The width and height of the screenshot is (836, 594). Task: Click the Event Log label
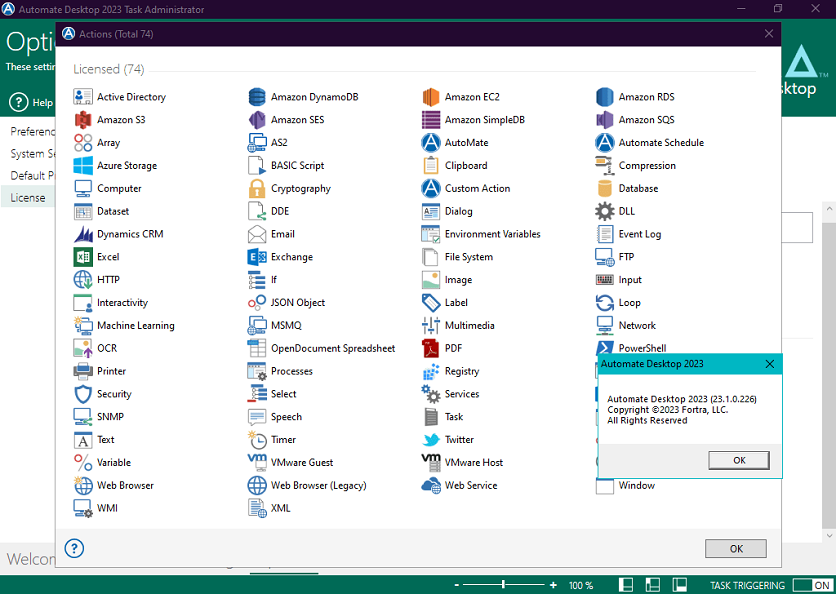pyautogui.click(x=639, y=234)
